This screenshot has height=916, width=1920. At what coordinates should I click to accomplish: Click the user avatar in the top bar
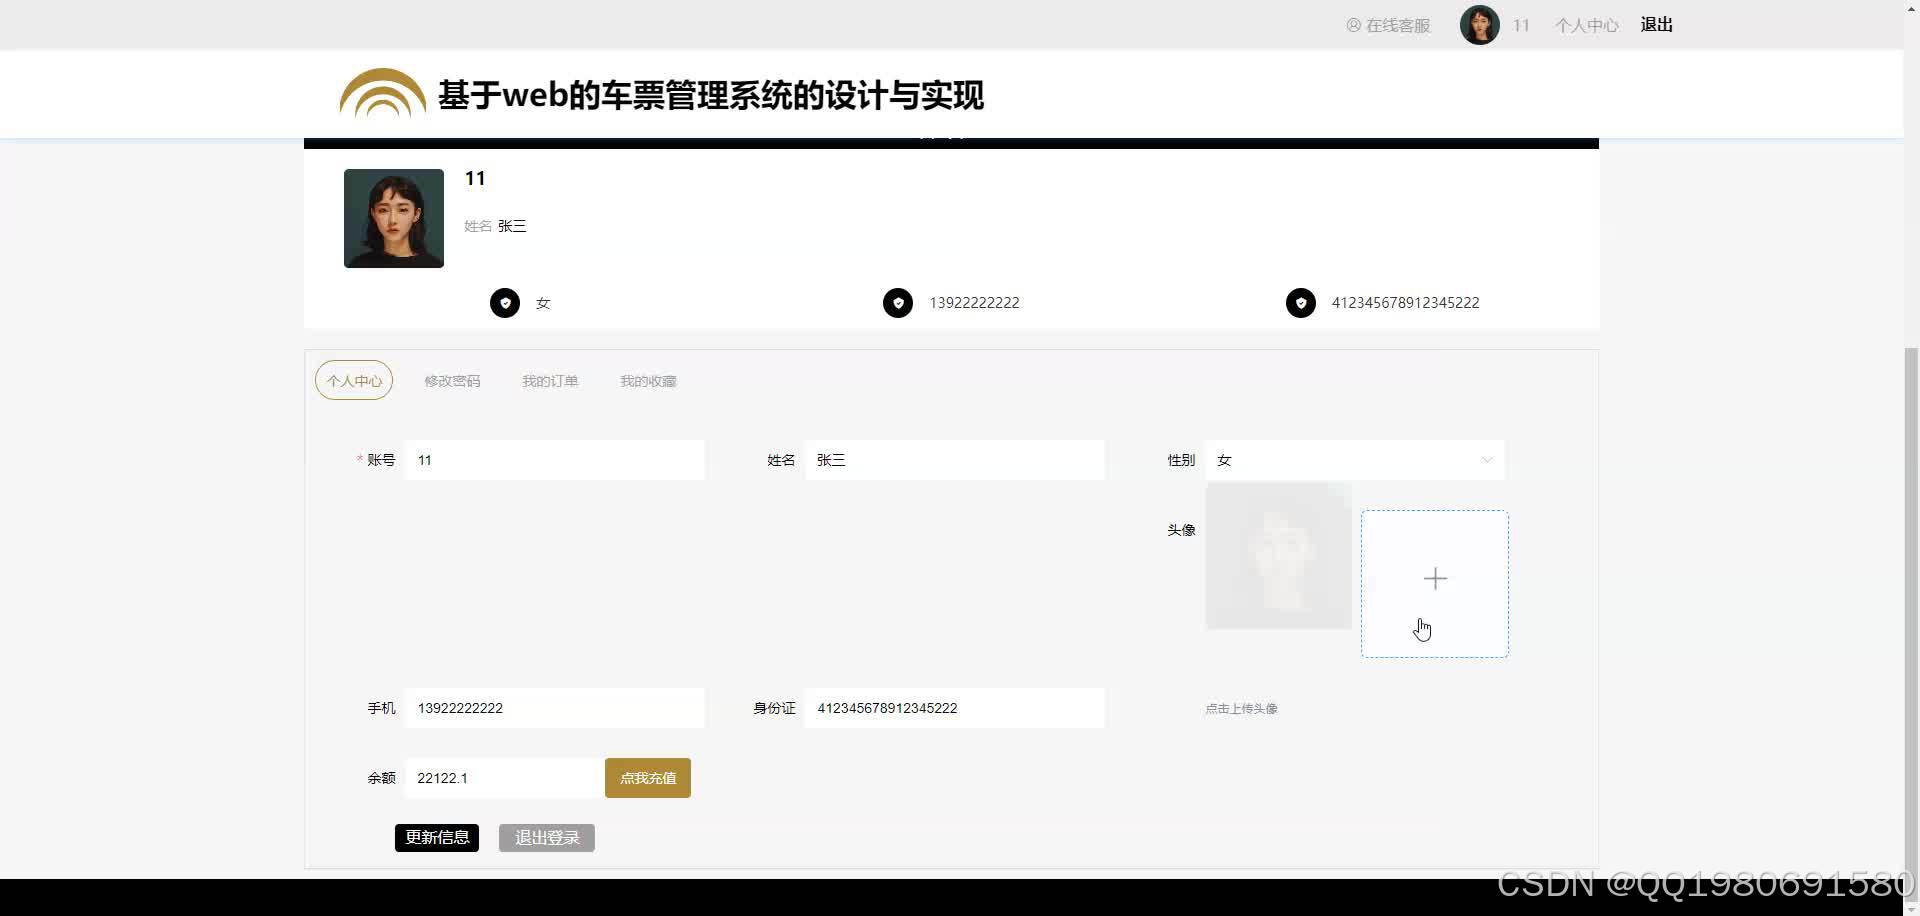[x=1479, y=24]
